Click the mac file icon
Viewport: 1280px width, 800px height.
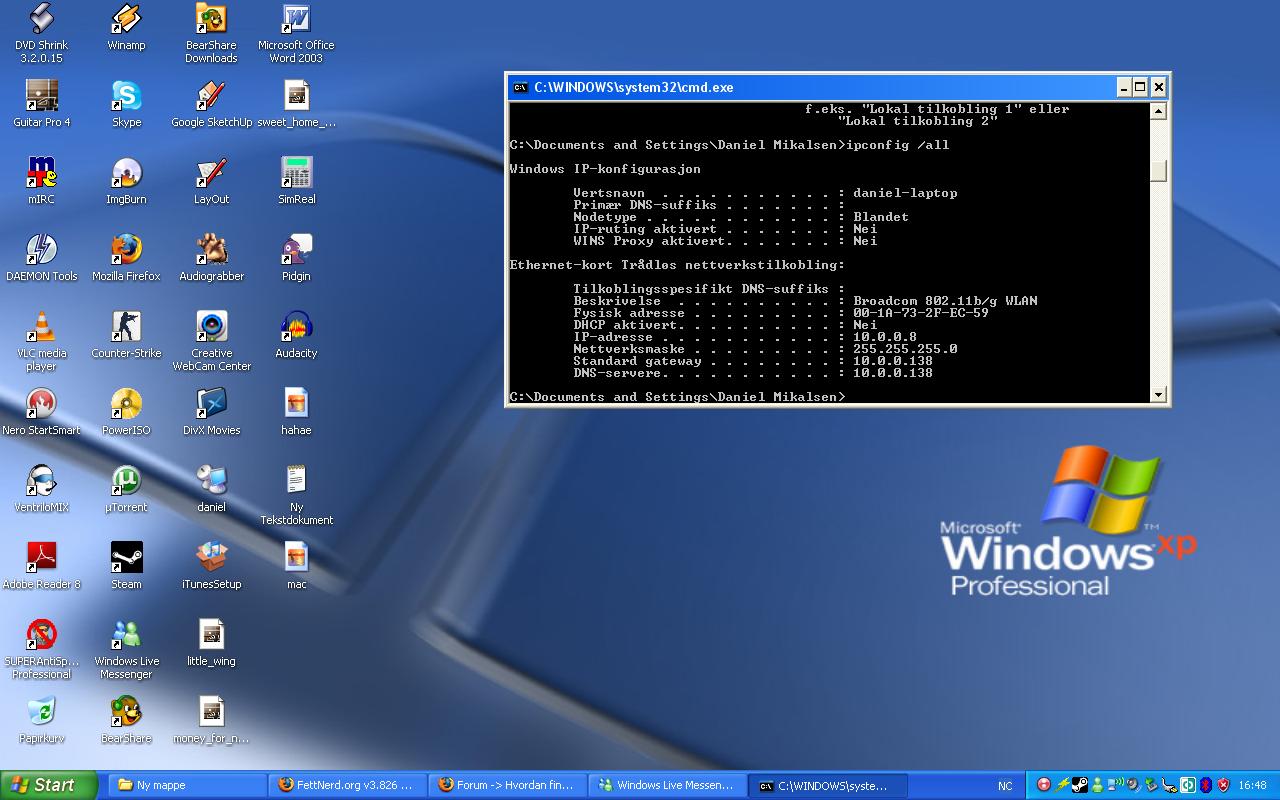tap(296, 566)
